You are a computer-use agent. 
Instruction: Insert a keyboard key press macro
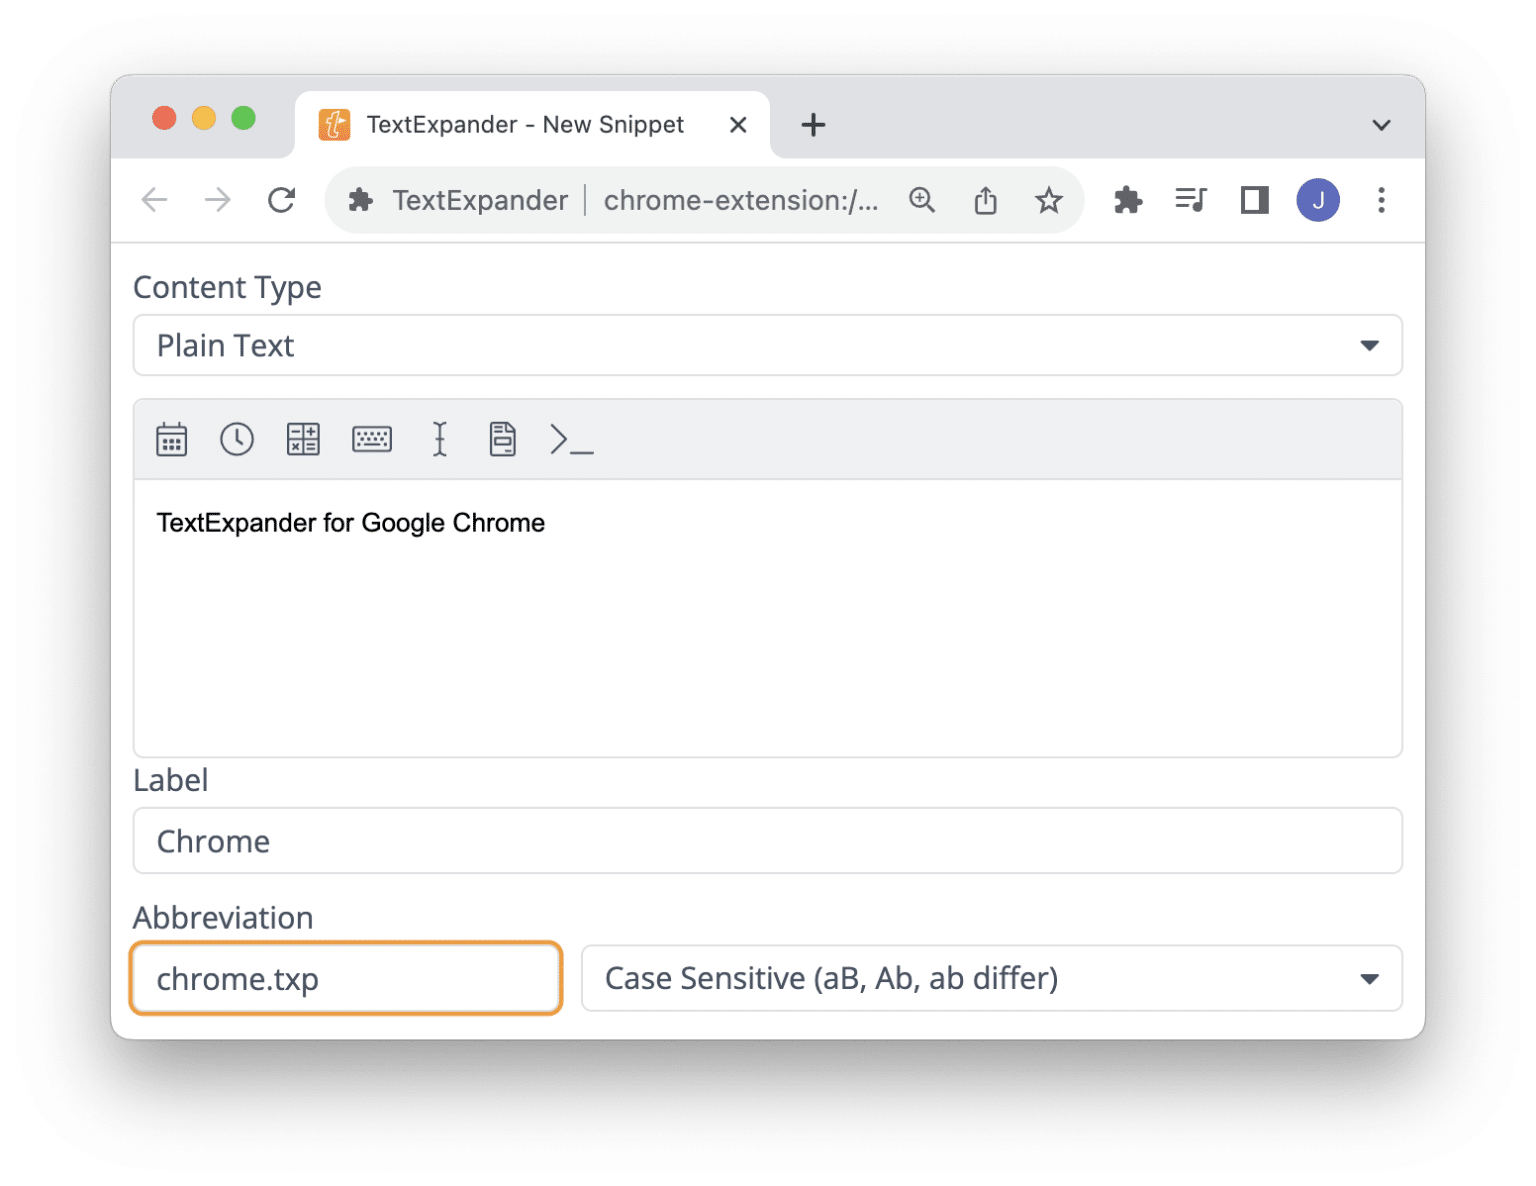(x=371, y=438)
